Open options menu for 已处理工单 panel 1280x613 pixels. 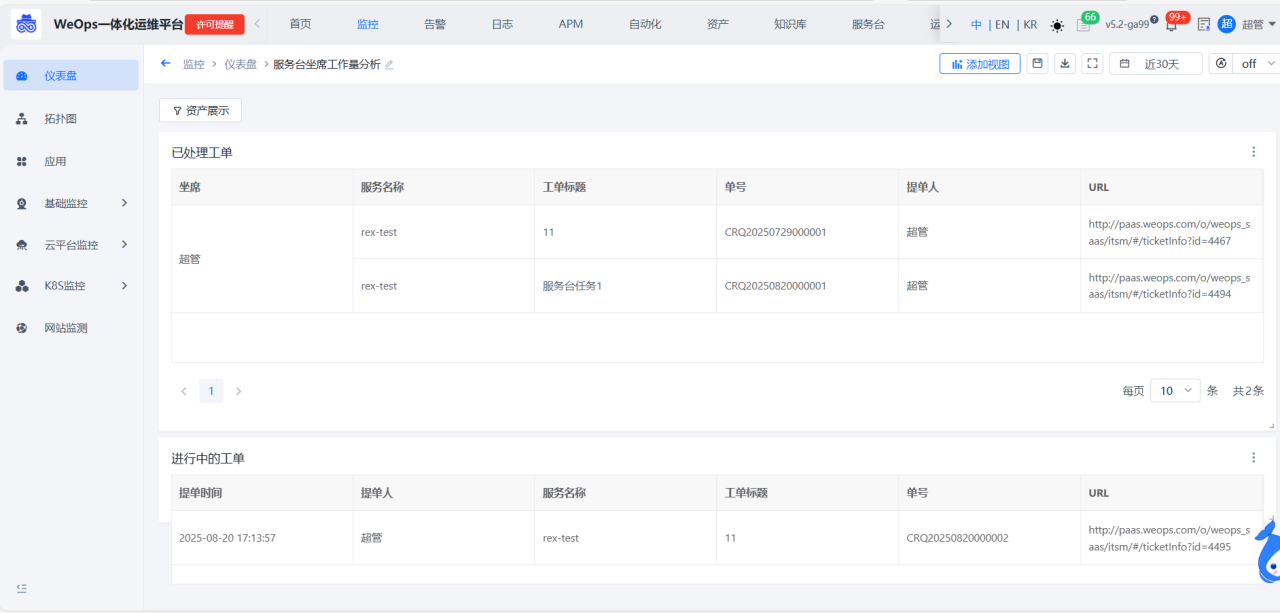coord(1253,152)
